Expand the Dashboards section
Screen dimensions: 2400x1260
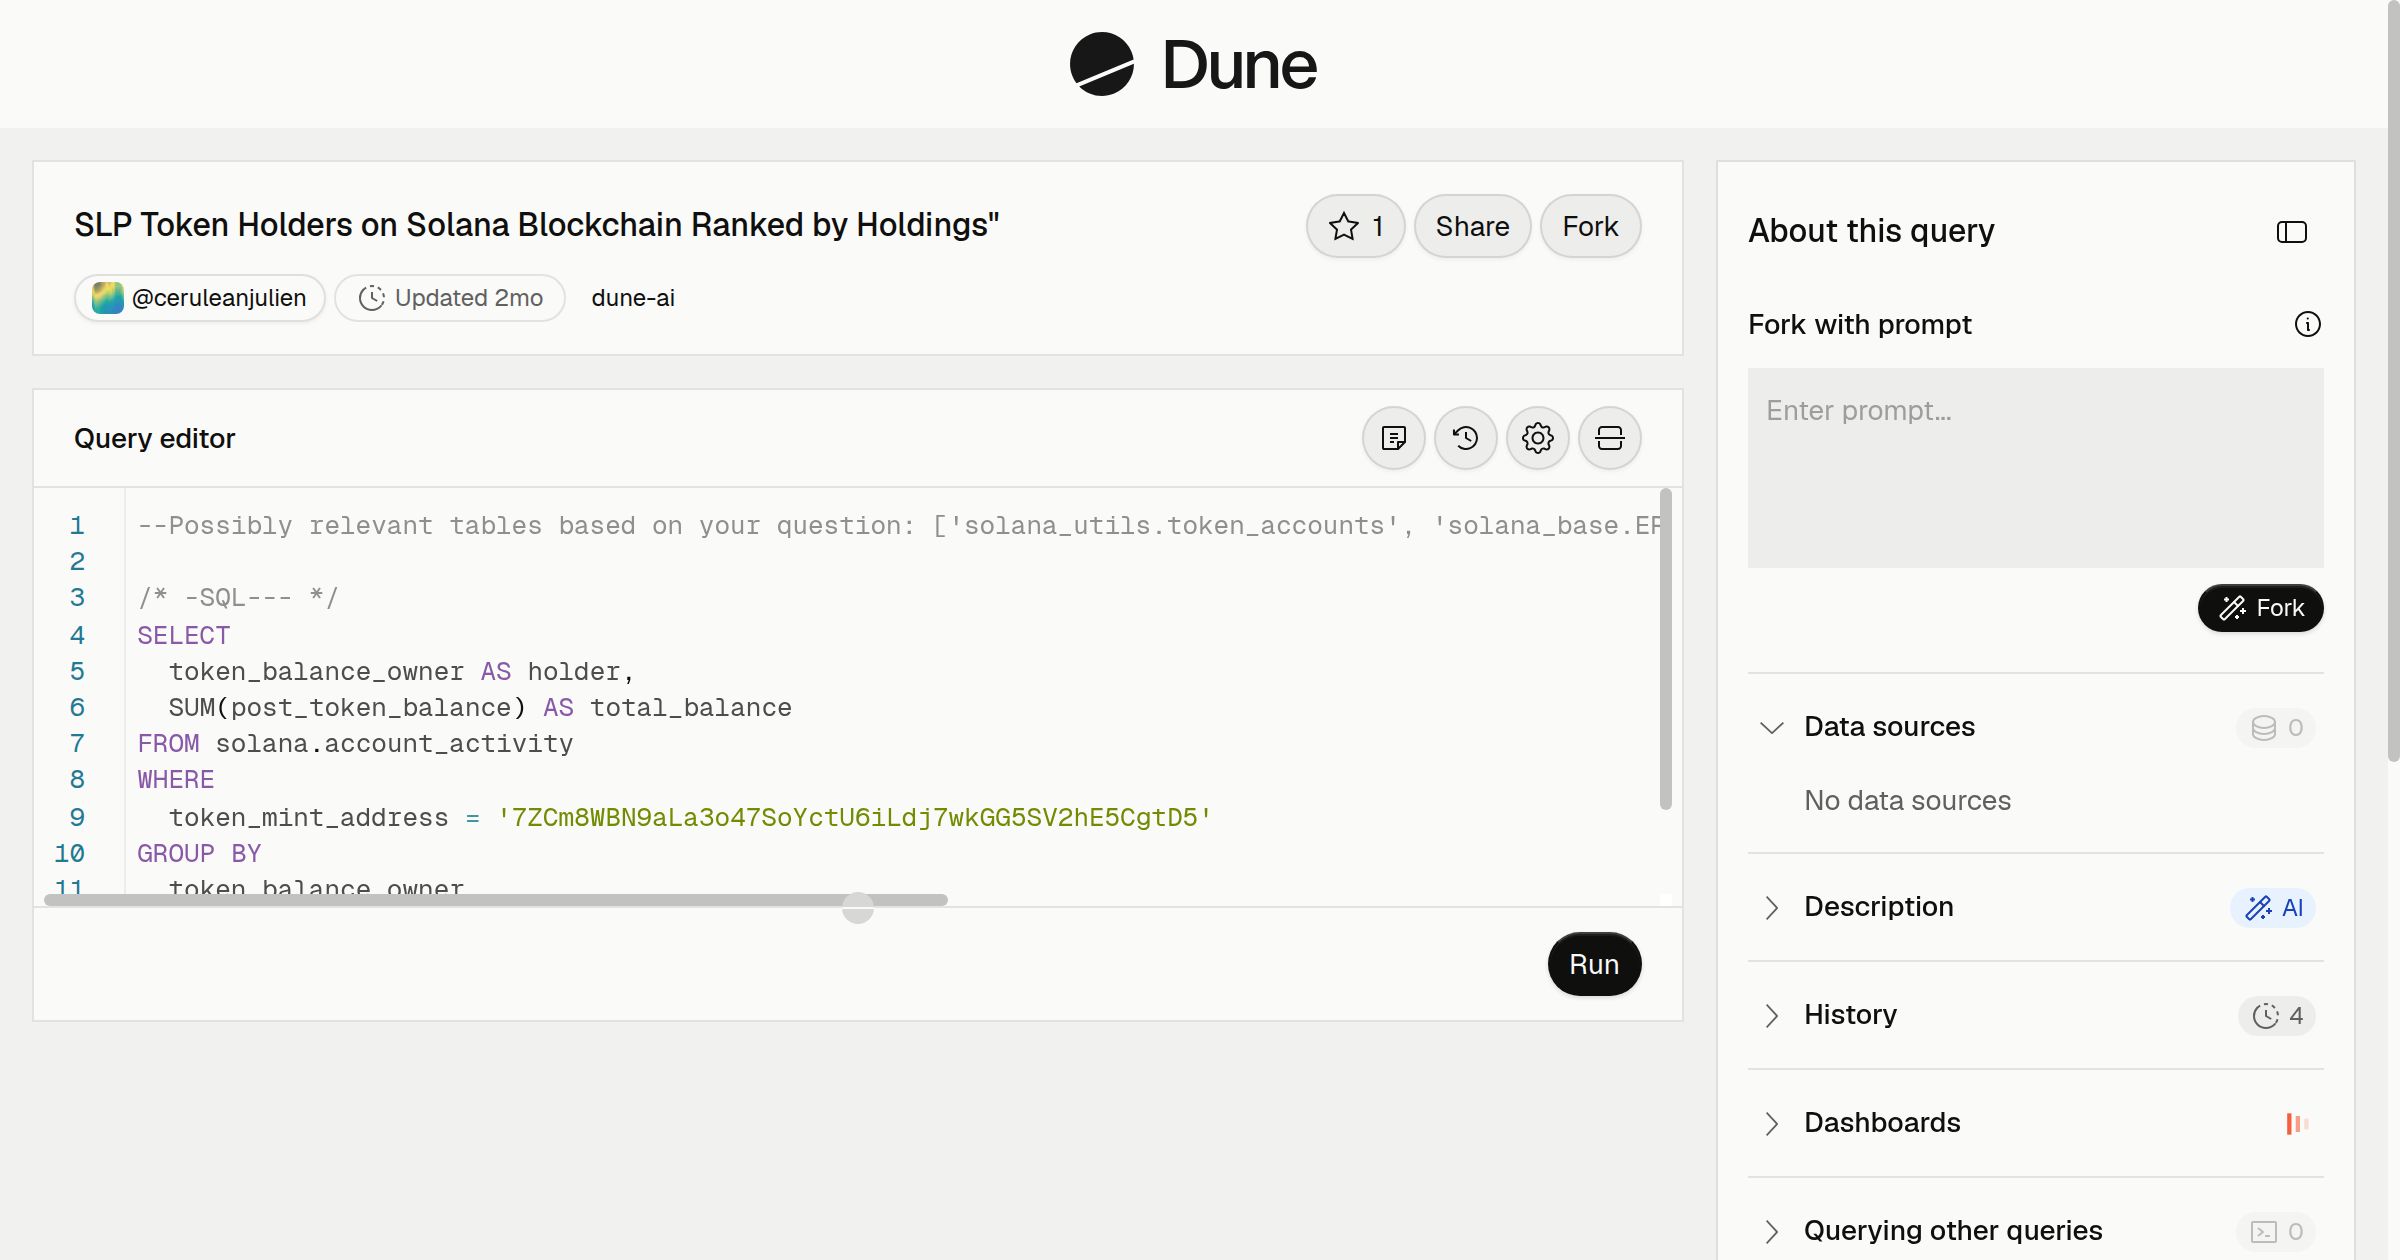click(1771, 1123)
